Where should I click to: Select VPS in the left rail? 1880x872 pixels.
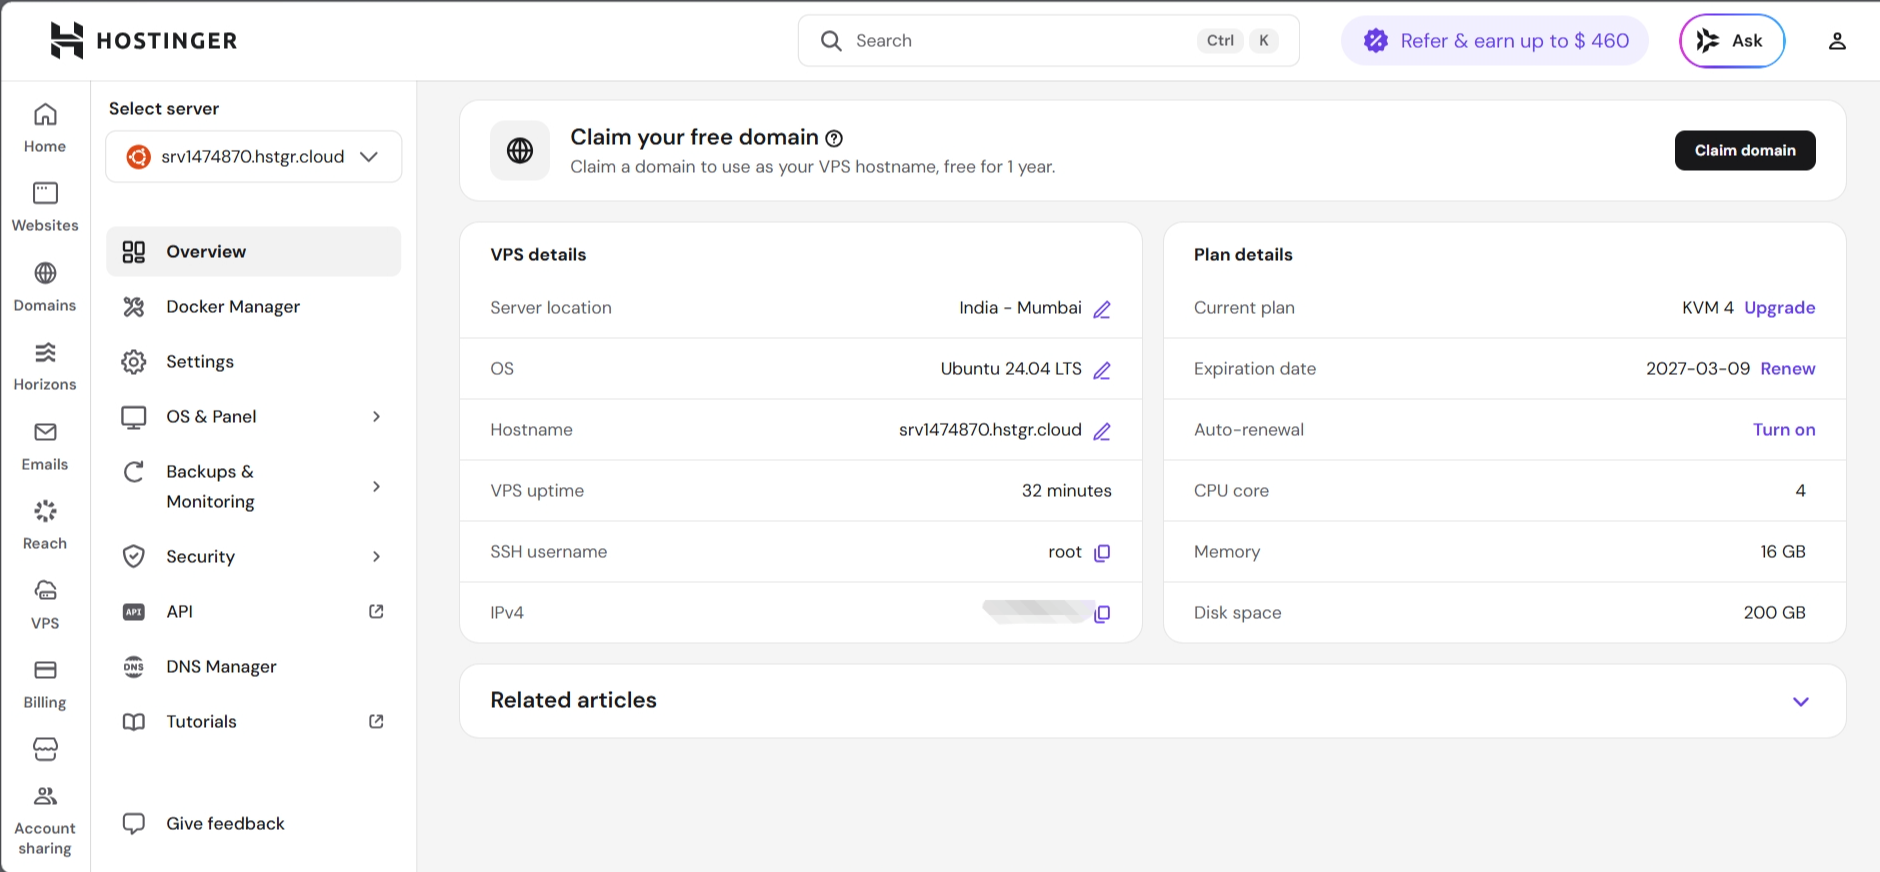tap(45, 605)
